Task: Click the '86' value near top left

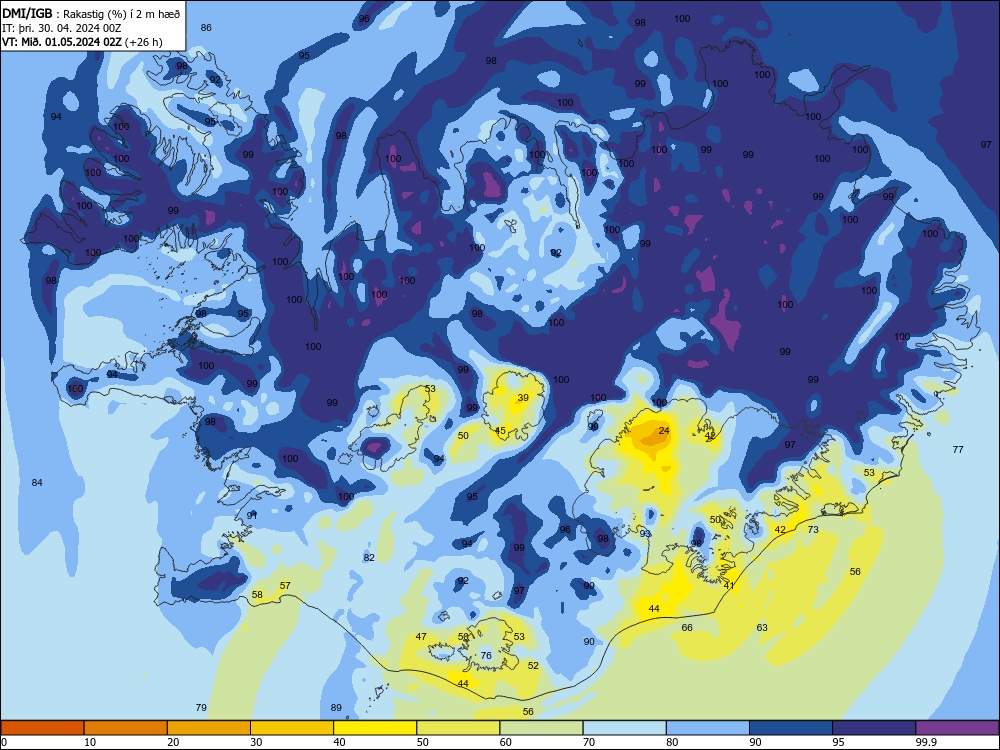Action: click(x=206, y=27)
